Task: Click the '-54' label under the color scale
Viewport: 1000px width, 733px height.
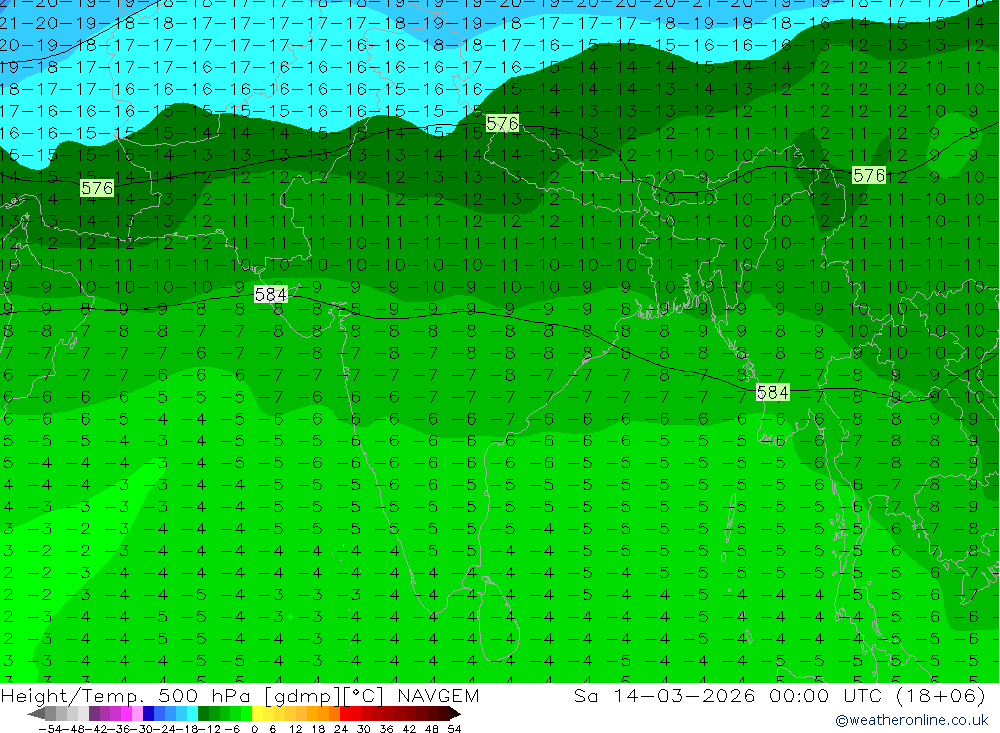Action: click(50, 729)
